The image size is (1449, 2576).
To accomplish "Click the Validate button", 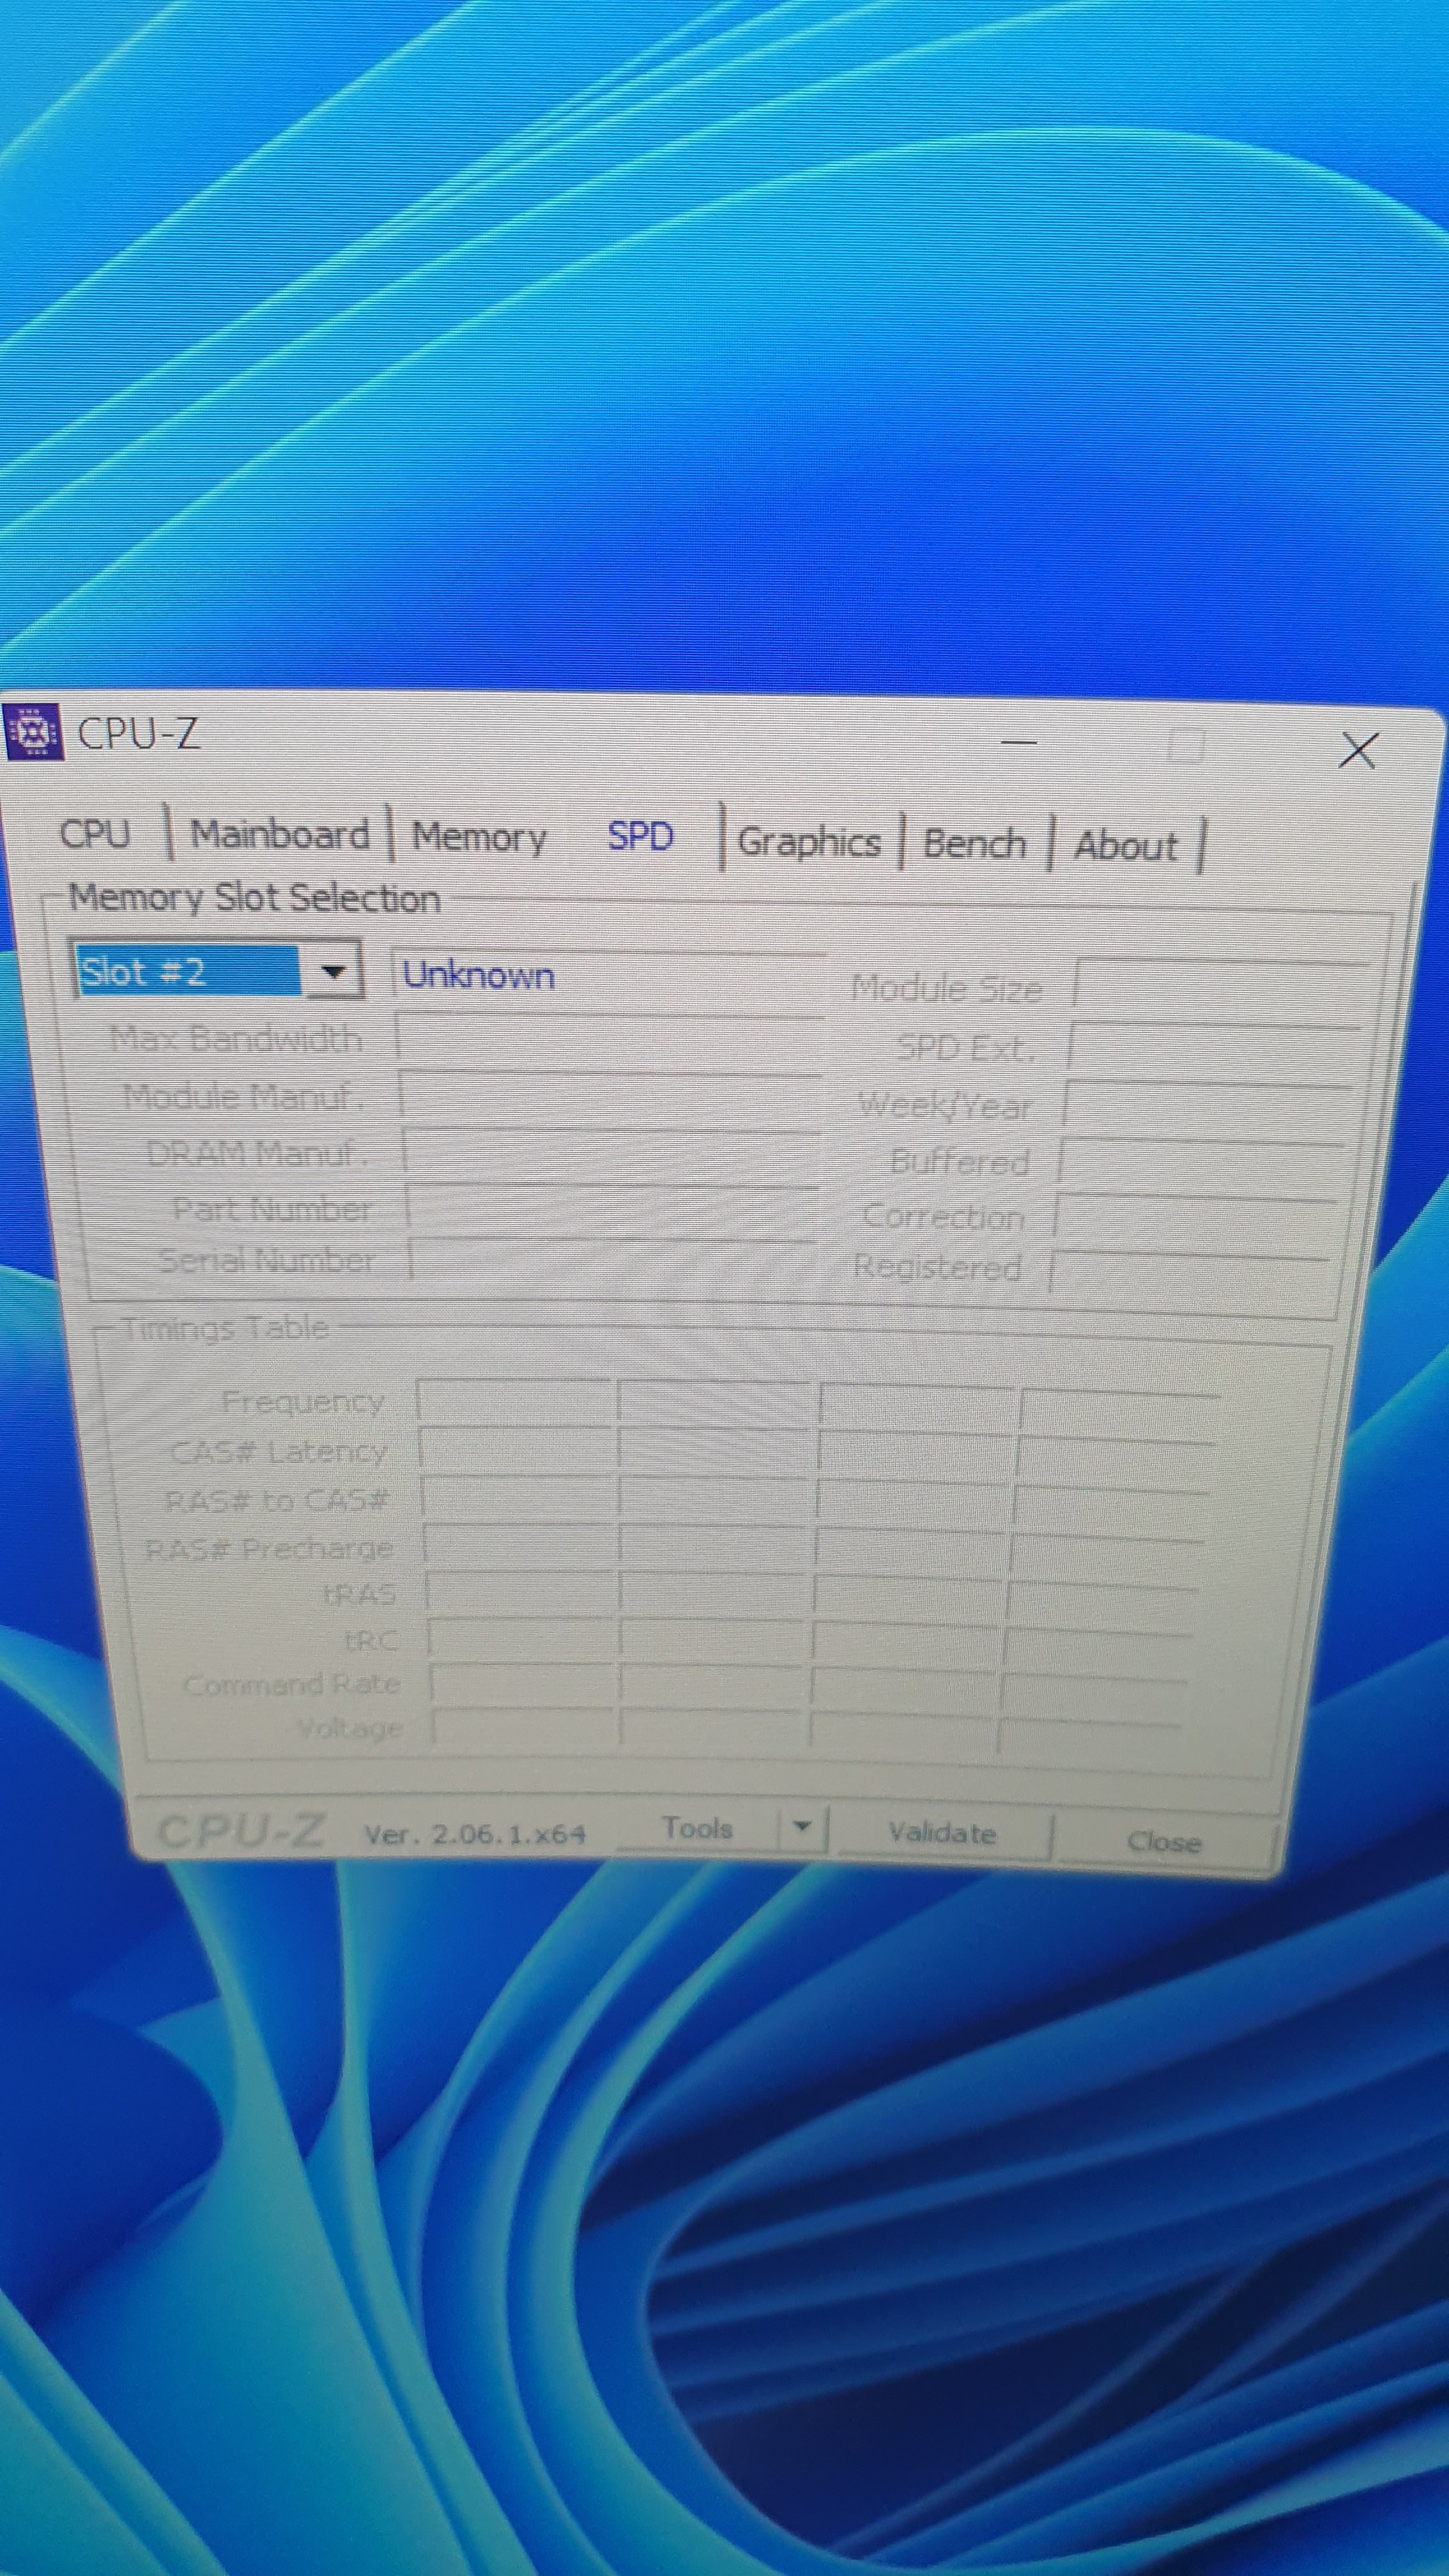I will click(x=942, y=1833).
